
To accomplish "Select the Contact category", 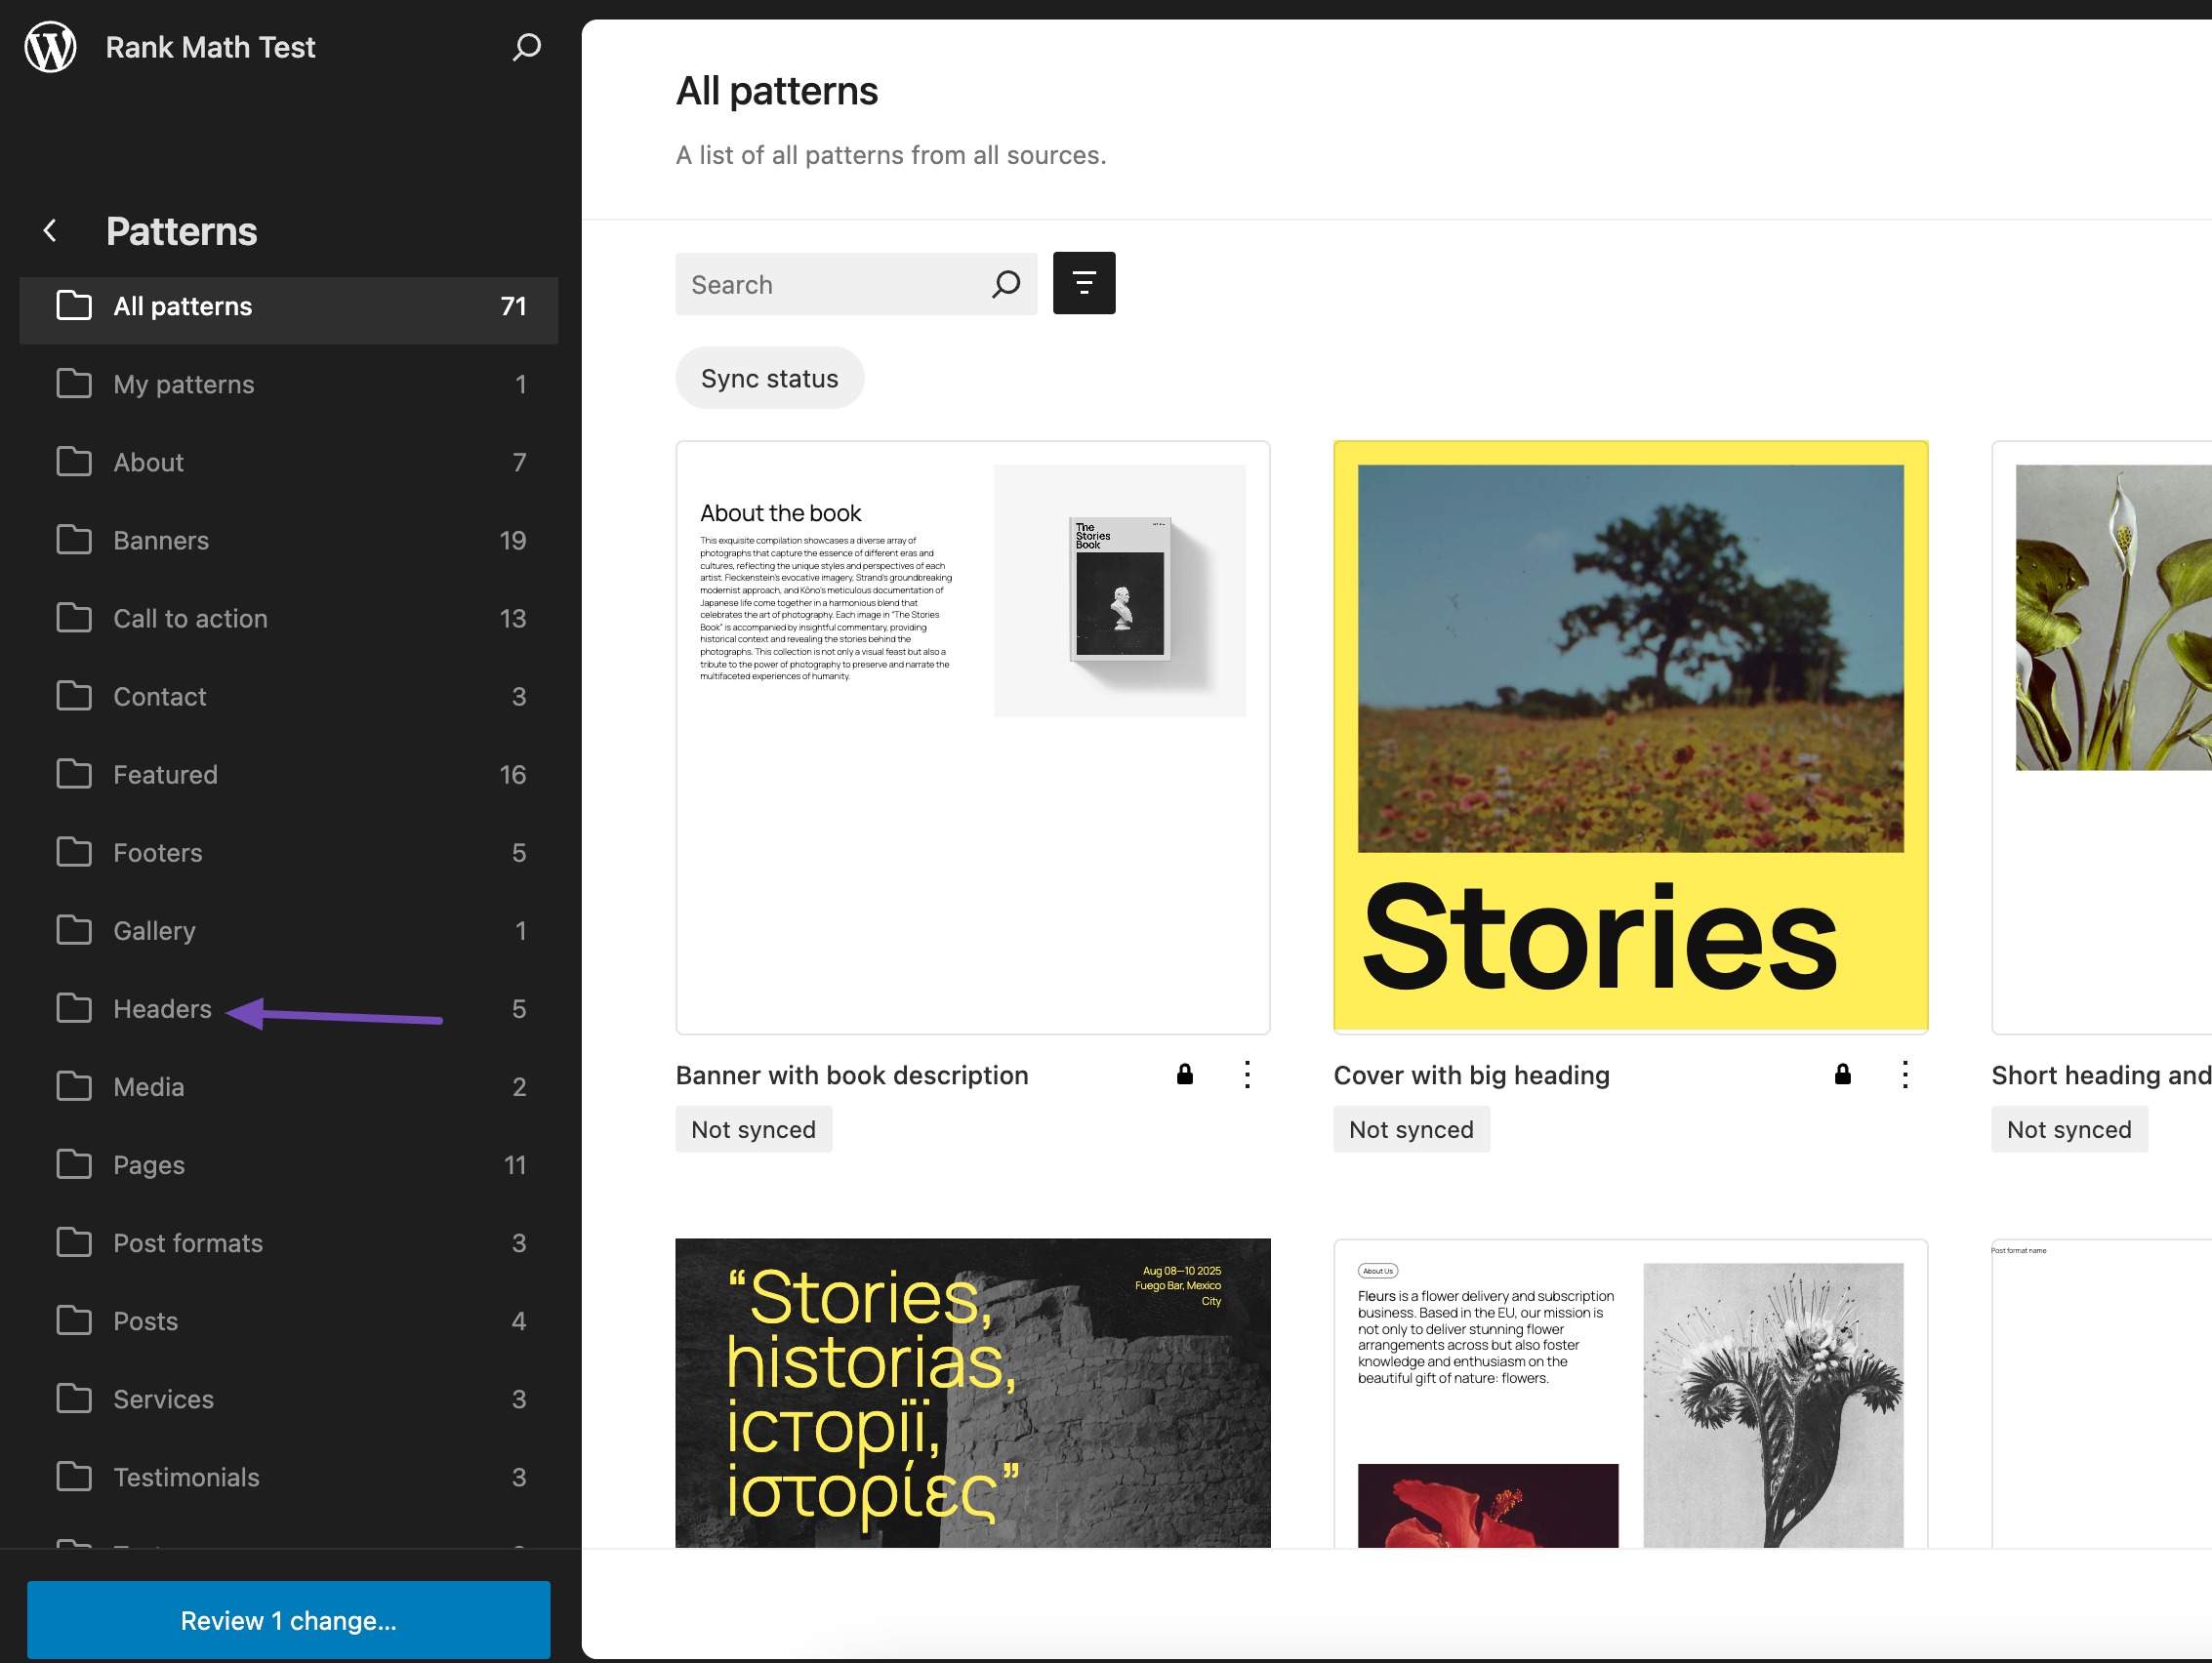I will pyautogui.click(x=289, y=696).
